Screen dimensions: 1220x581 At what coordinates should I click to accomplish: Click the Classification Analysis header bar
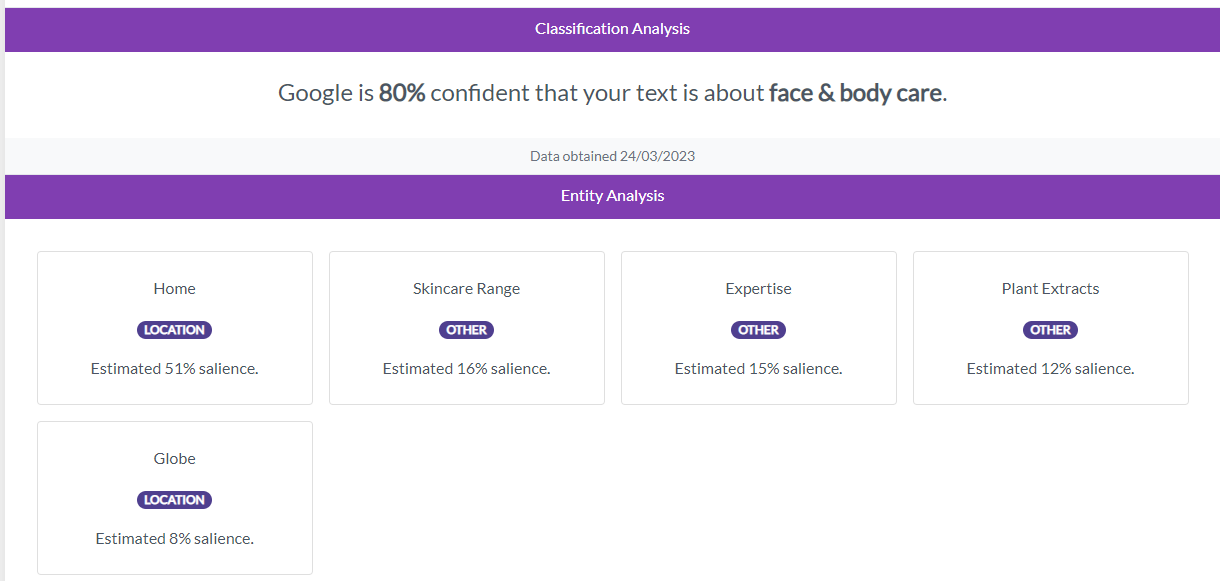tap(612, 29)
